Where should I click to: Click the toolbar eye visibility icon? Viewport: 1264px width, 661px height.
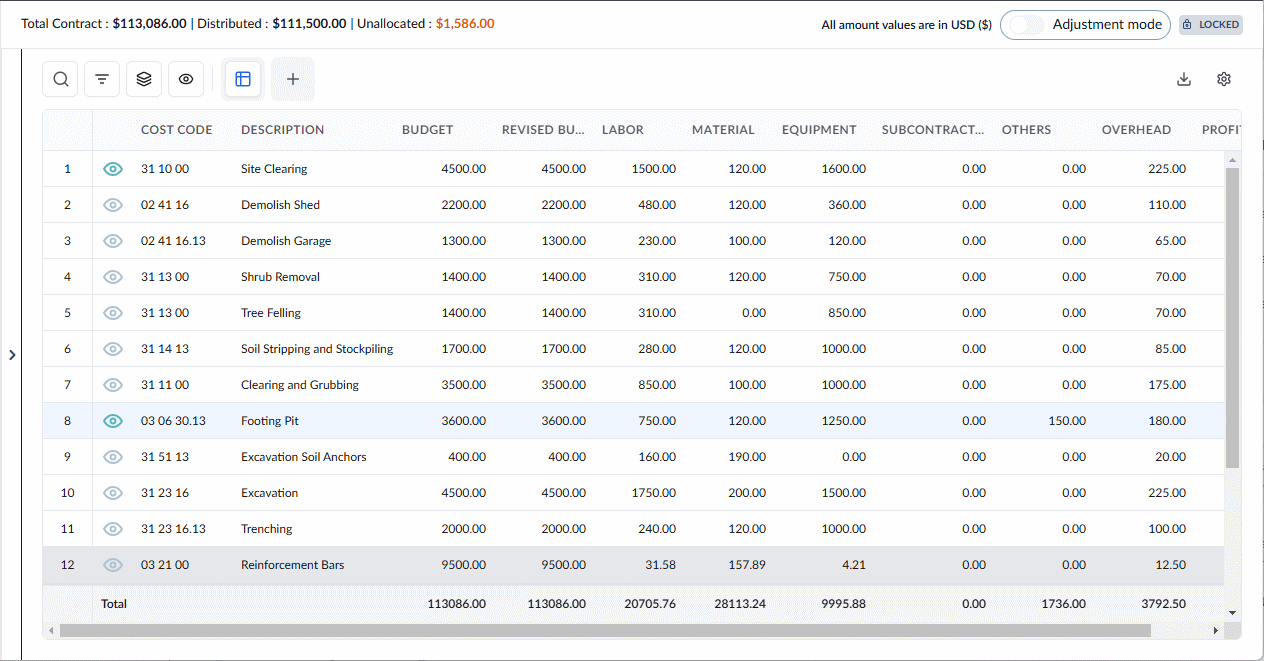point(186,79)
